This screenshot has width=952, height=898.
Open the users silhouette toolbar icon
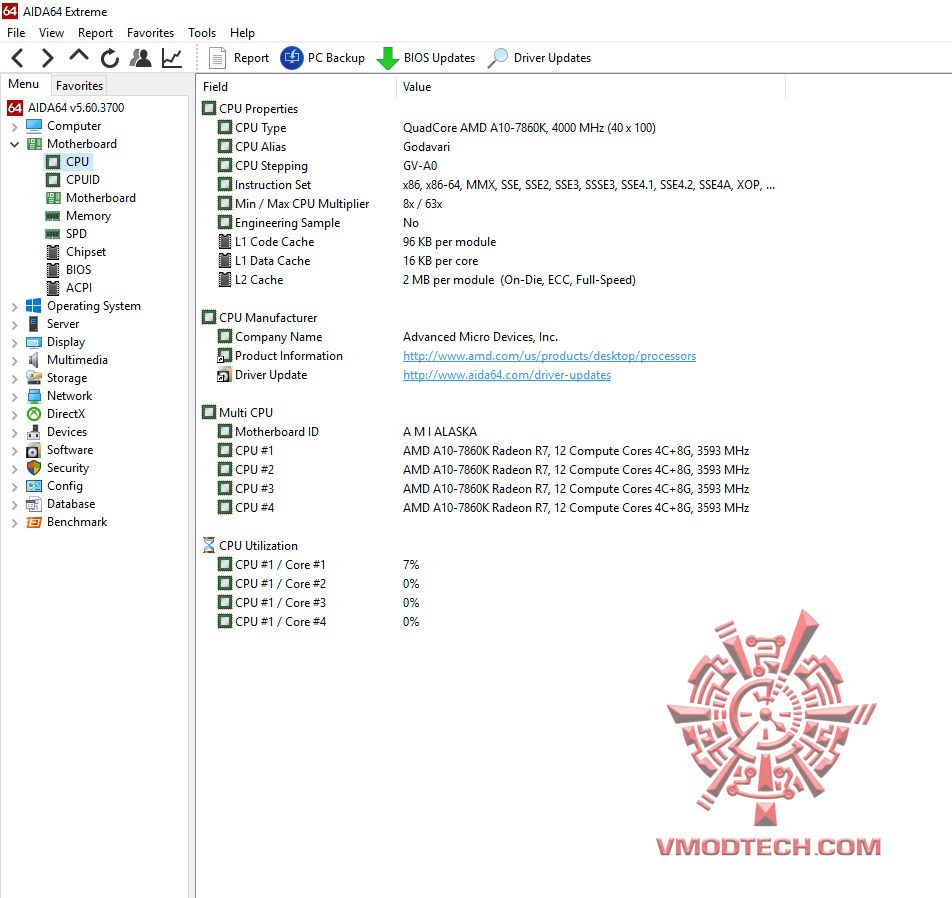pyautogui.click(x=141, y=58)
